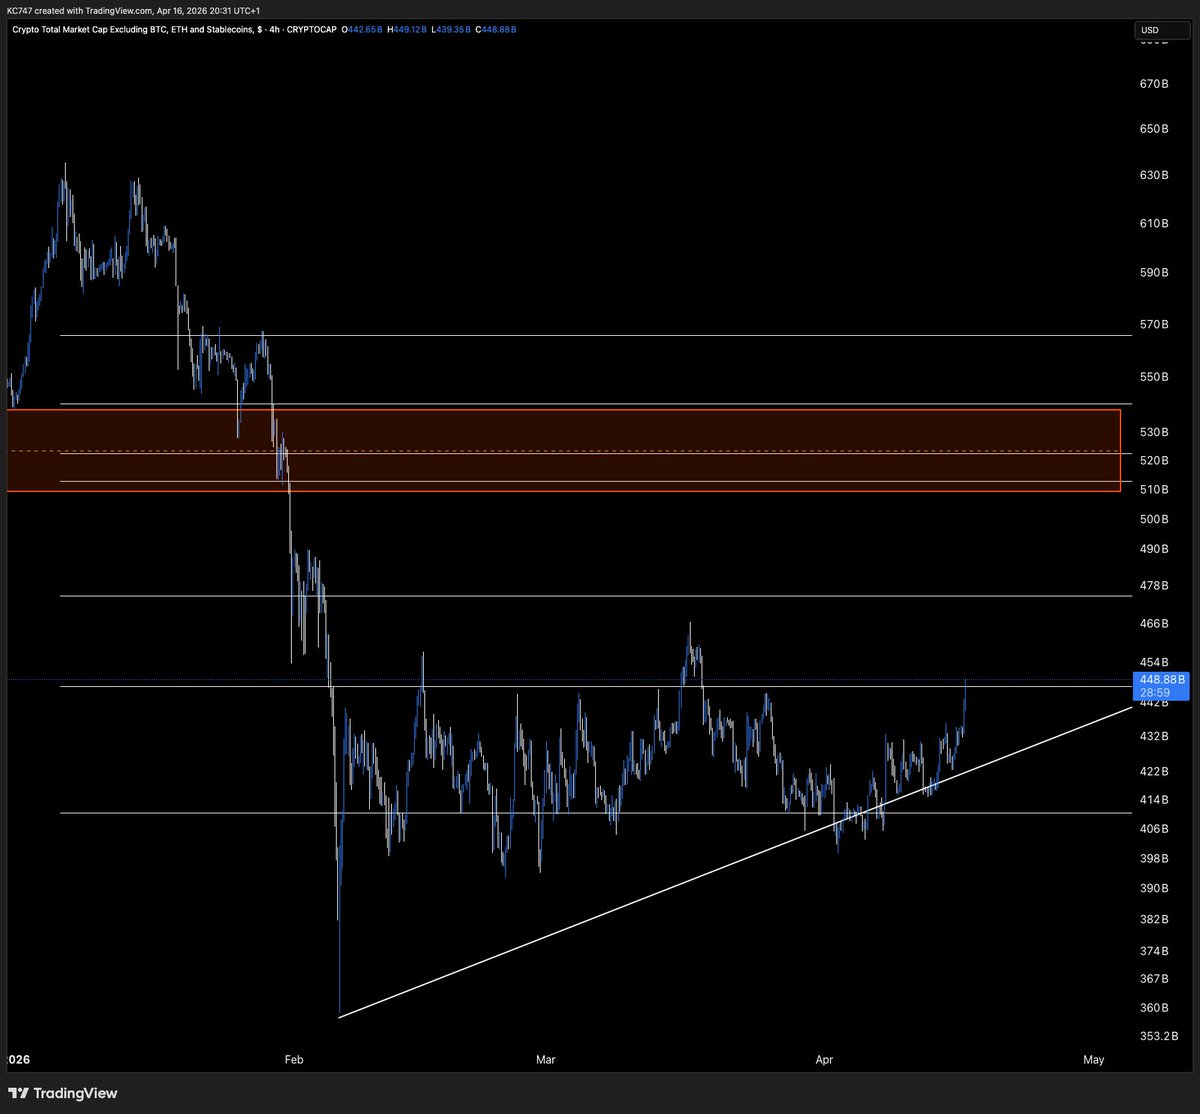The height and width of the screenshot is (1114, 1200).
Task: Click the close value C448.88B in the header
Action: [495, 29]
